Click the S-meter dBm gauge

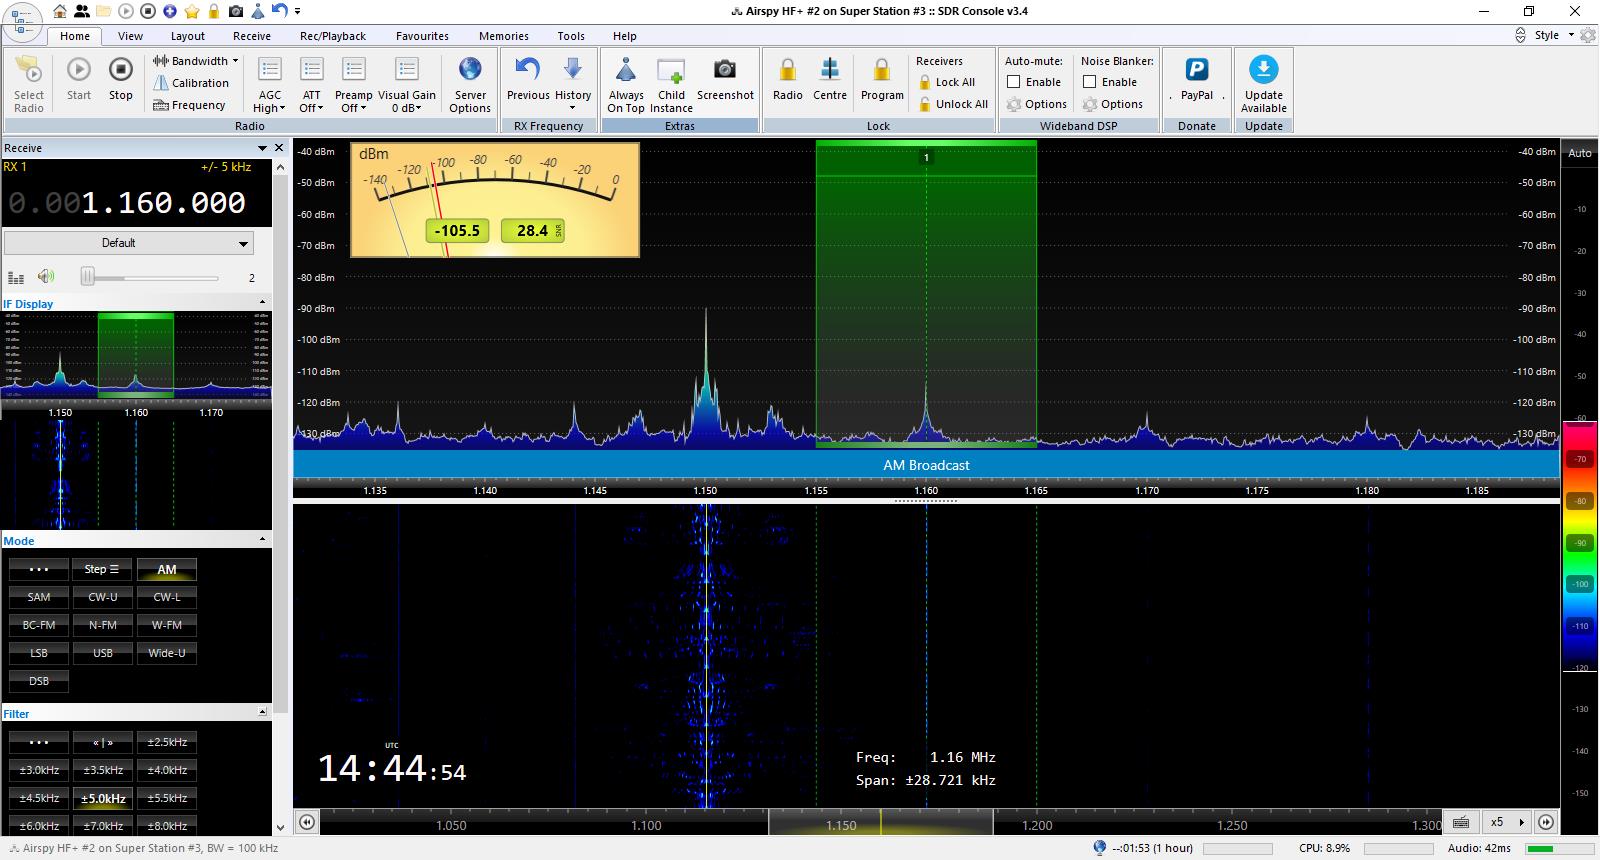coord(495,200)
